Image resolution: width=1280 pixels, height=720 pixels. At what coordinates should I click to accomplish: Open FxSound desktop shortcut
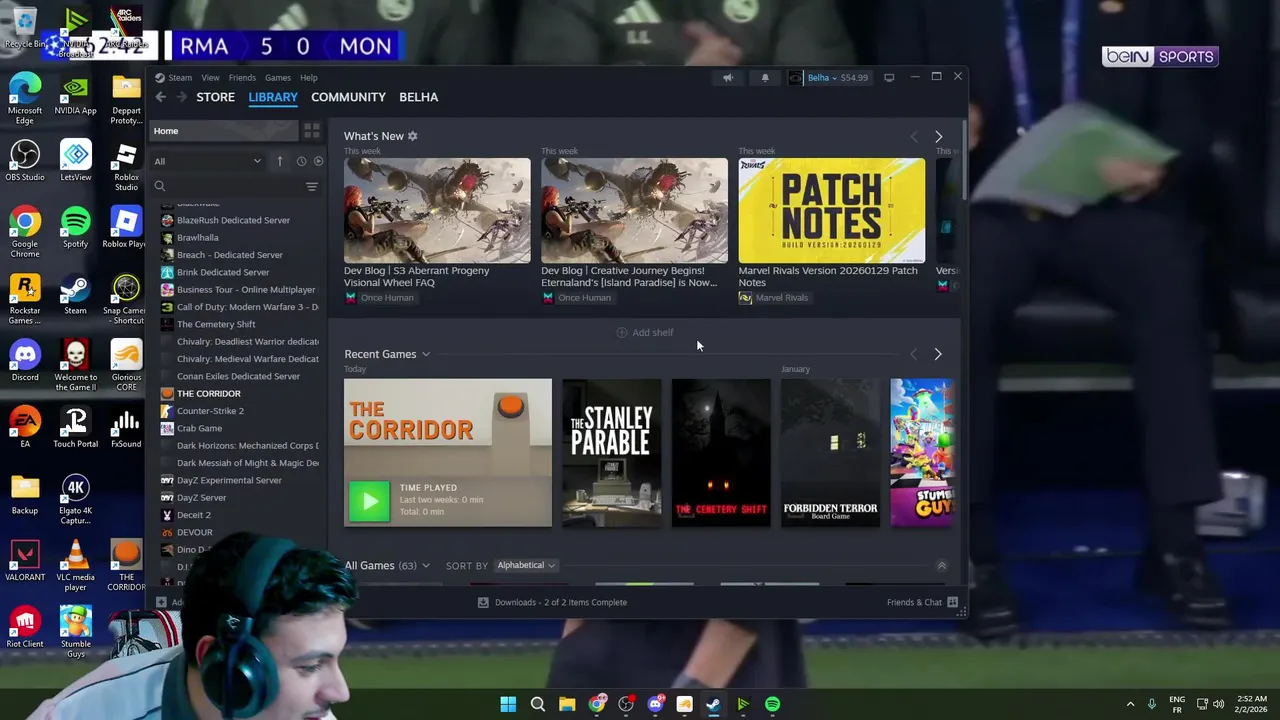point(126,427)
